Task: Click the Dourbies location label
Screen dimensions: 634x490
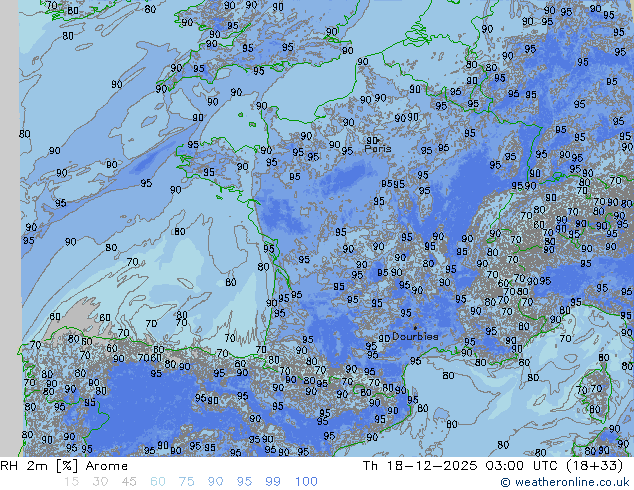Action: 415,336
